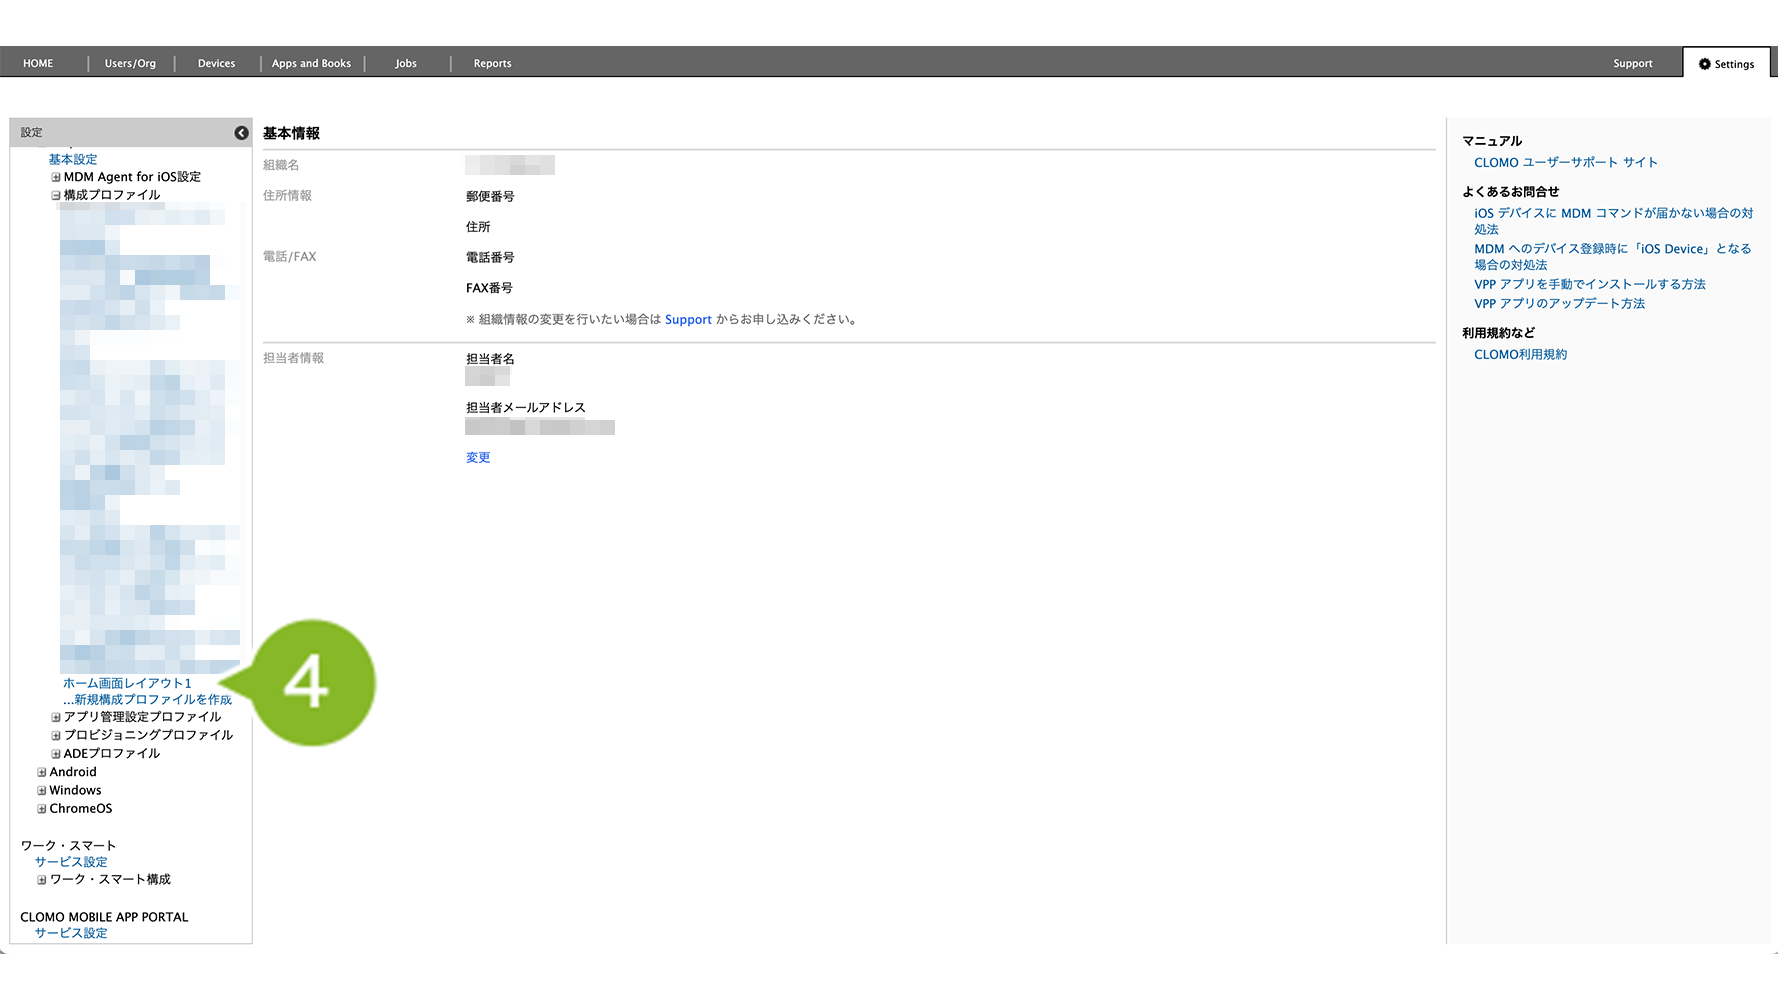
Task: Expand ワーク・スマート構成 tree node
Action: tap(42, 880)
